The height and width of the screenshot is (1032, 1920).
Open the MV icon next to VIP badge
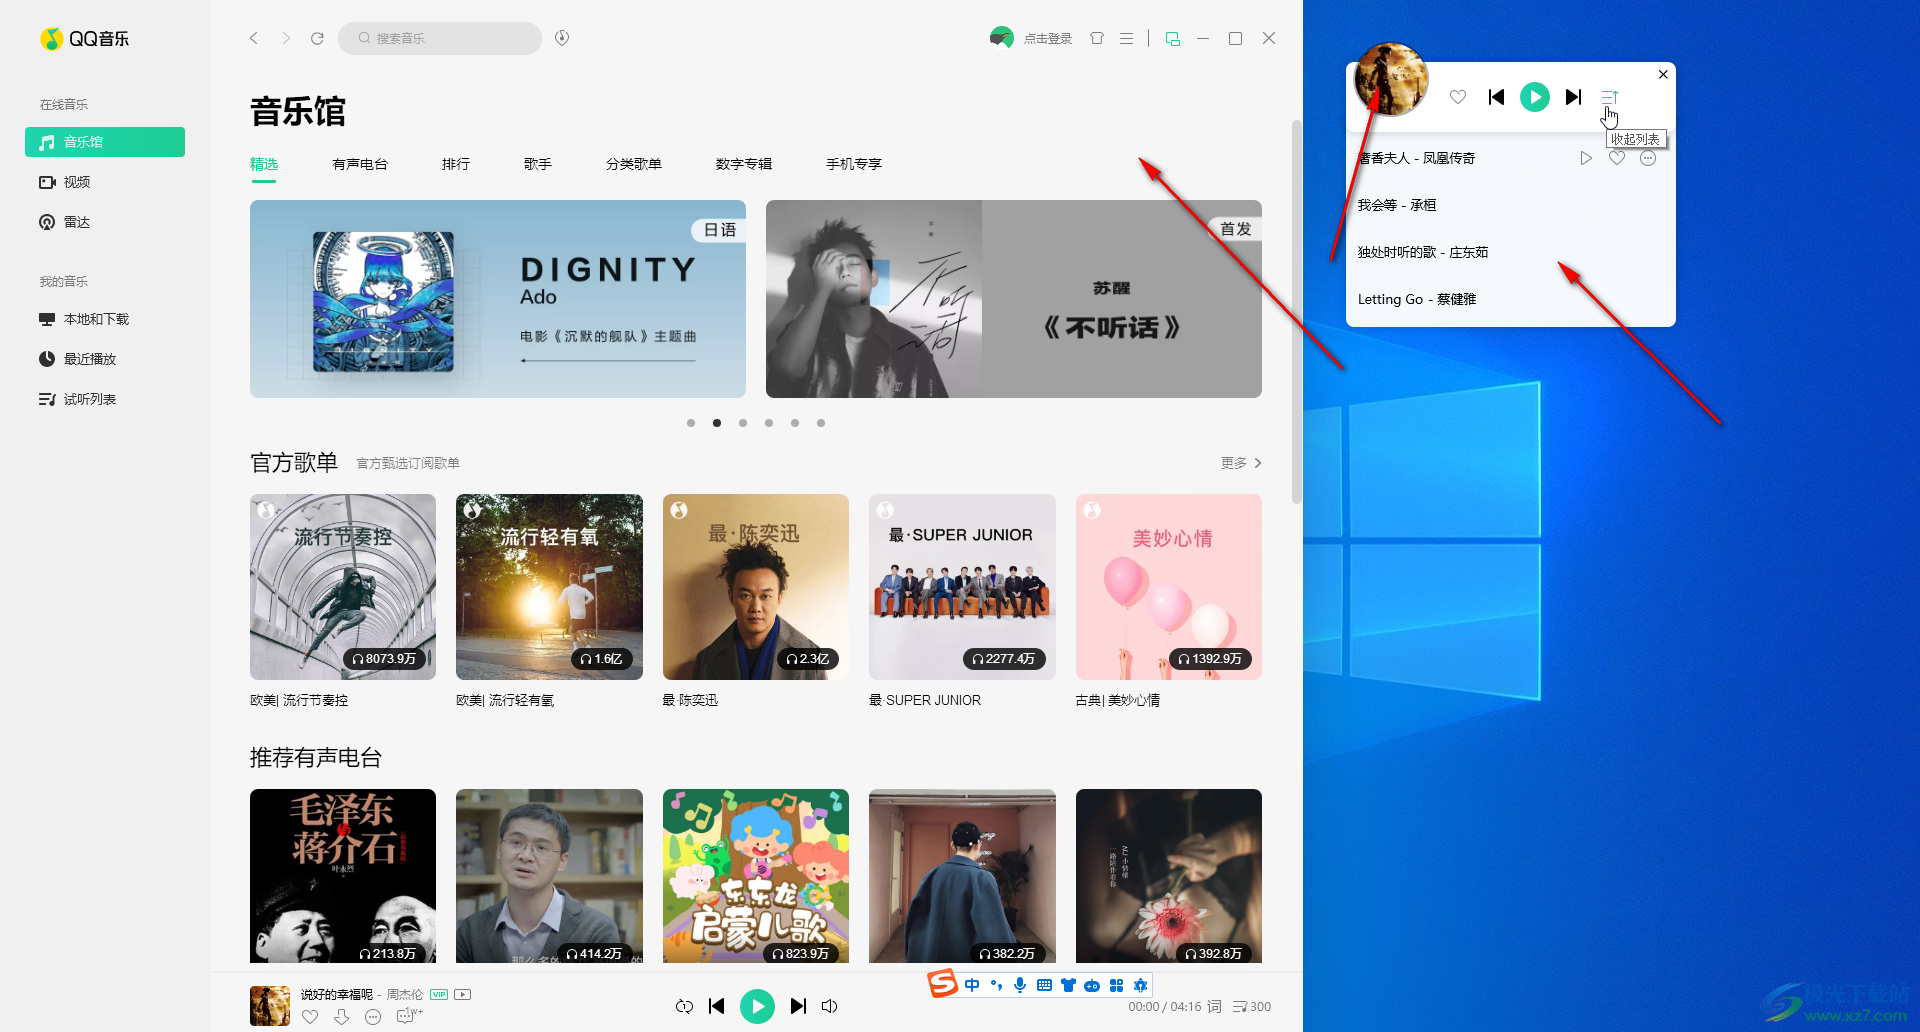tap(463, 994)
